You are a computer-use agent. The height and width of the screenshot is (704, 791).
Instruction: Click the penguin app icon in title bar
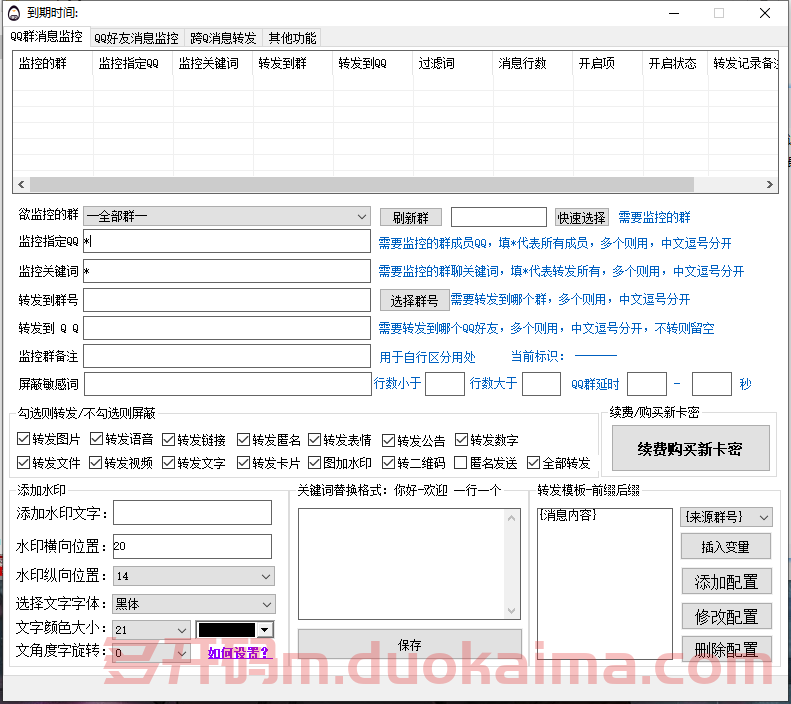pos(12,13)
